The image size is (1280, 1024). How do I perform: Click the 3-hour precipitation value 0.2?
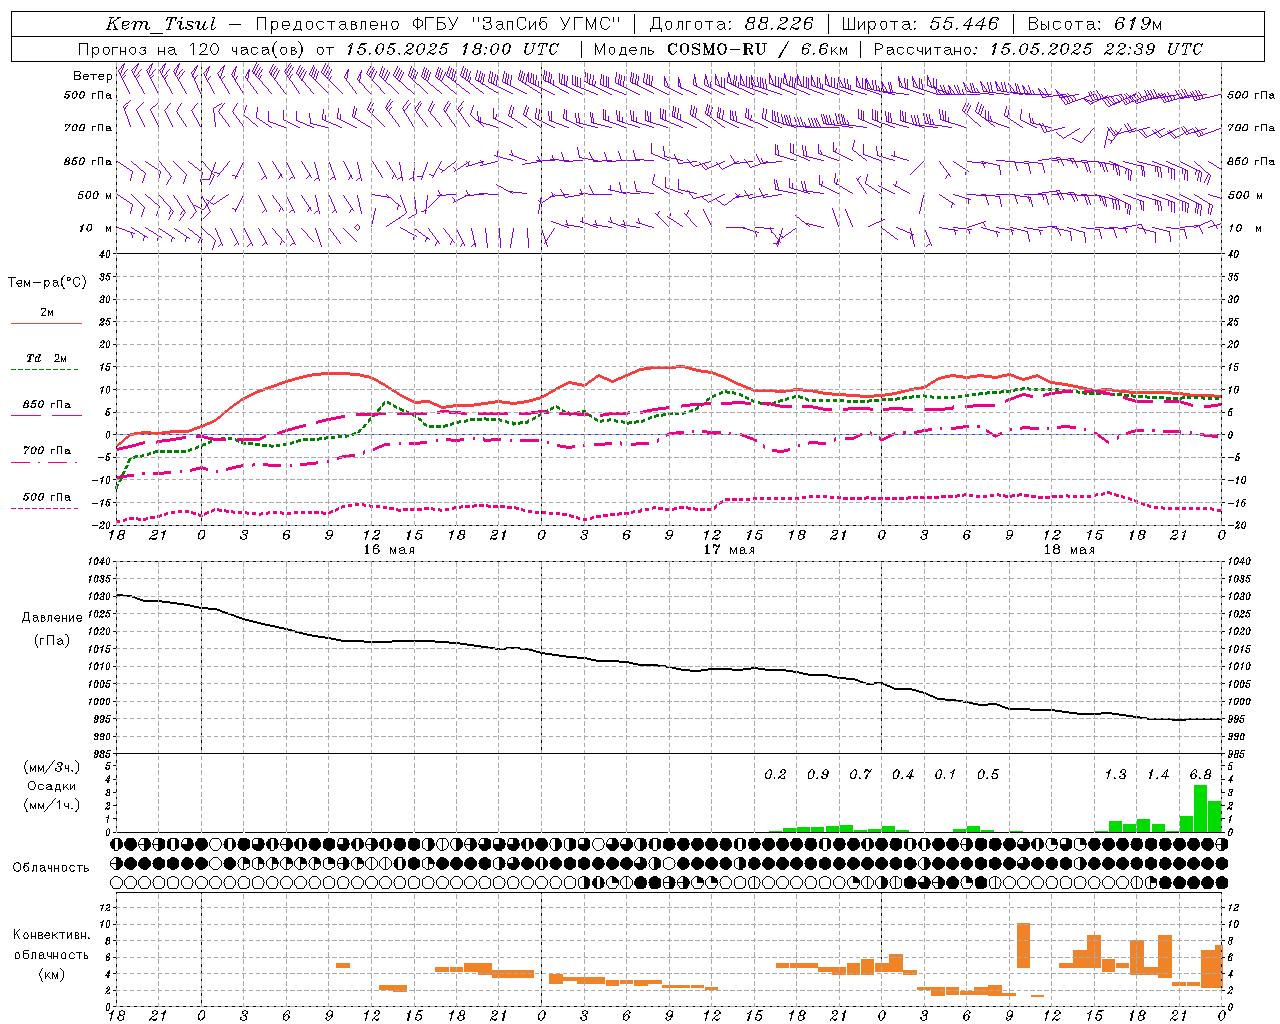point(775,774)
